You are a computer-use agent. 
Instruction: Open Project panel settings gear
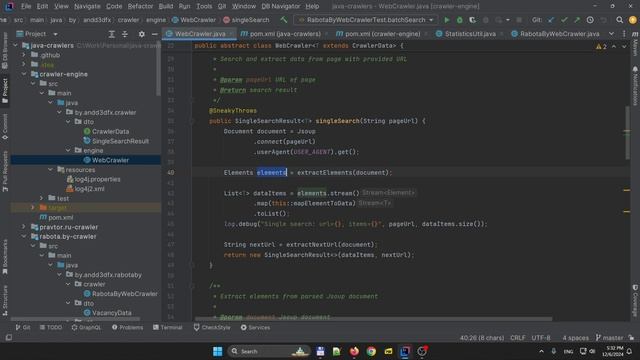pos(141,34)
